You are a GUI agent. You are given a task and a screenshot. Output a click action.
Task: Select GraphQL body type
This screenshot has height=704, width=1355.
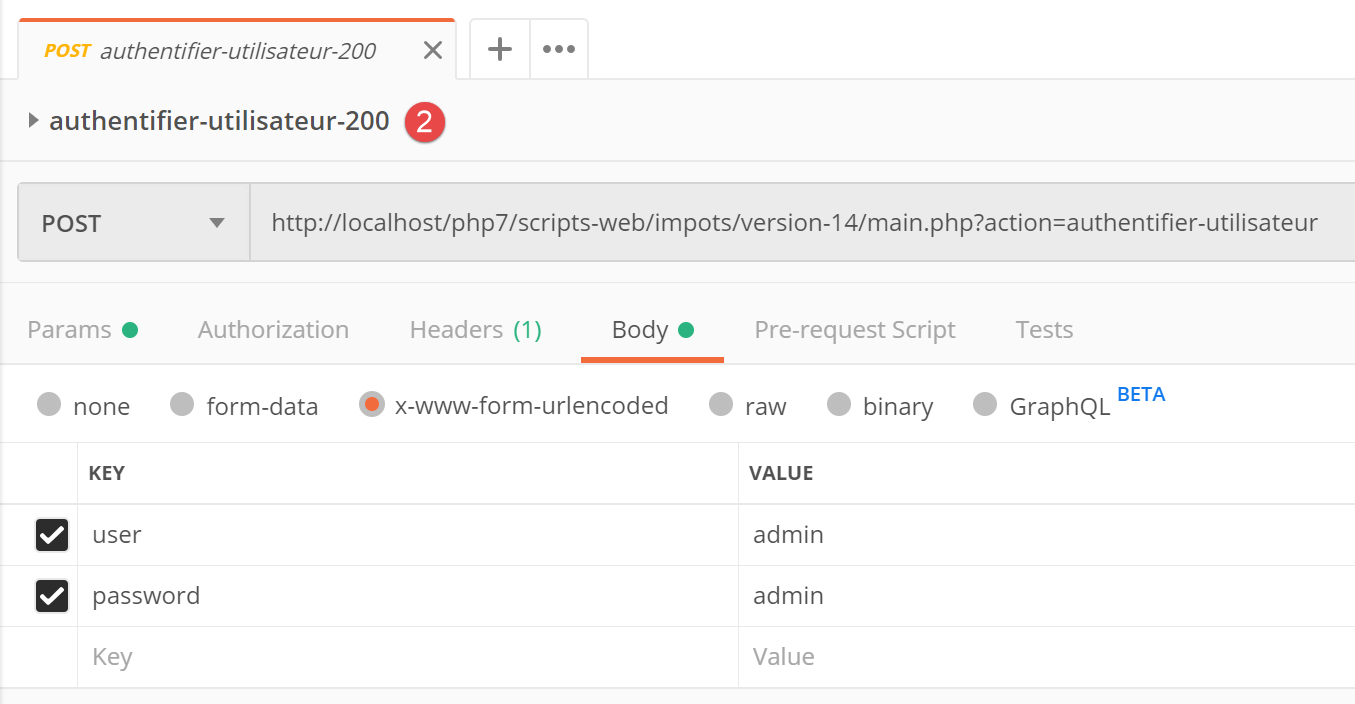pos(985,405)
